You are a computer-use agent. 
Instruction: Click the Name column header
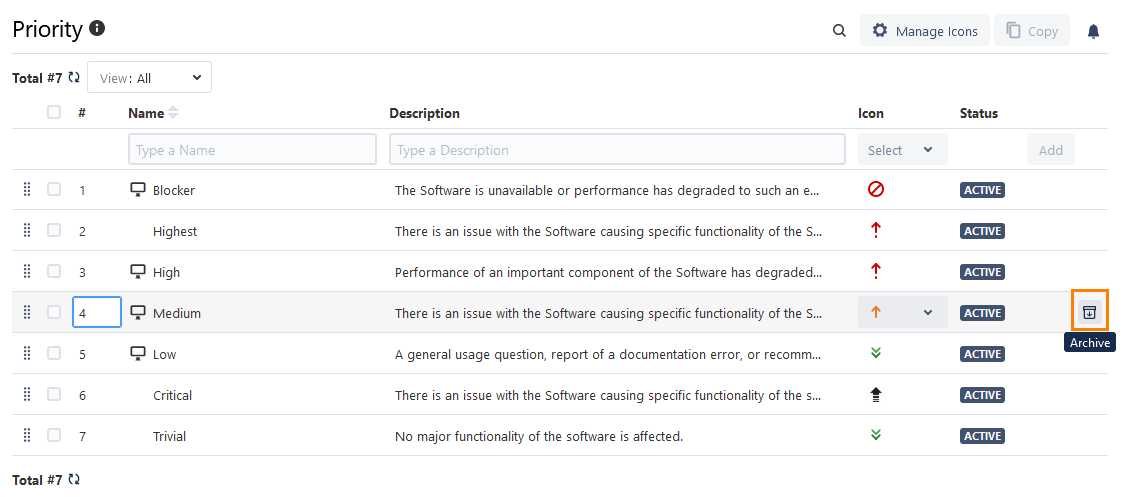(x=146, y=113)
